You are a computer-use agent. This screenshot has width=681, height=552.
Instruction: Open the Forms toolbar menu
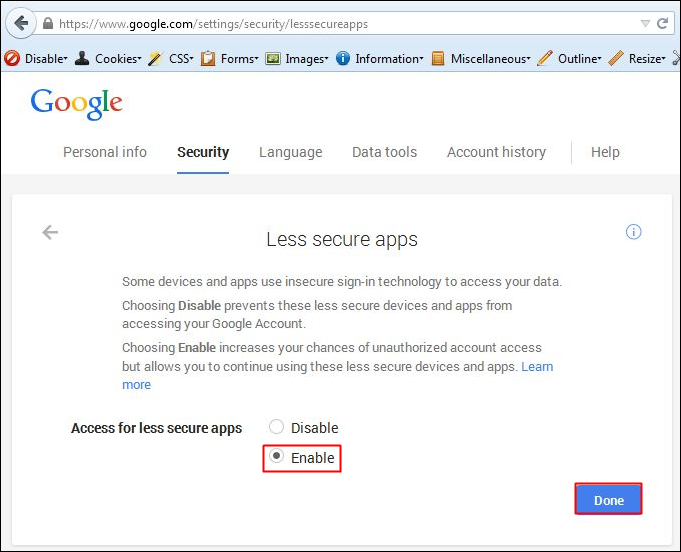[x=230, y=58]
